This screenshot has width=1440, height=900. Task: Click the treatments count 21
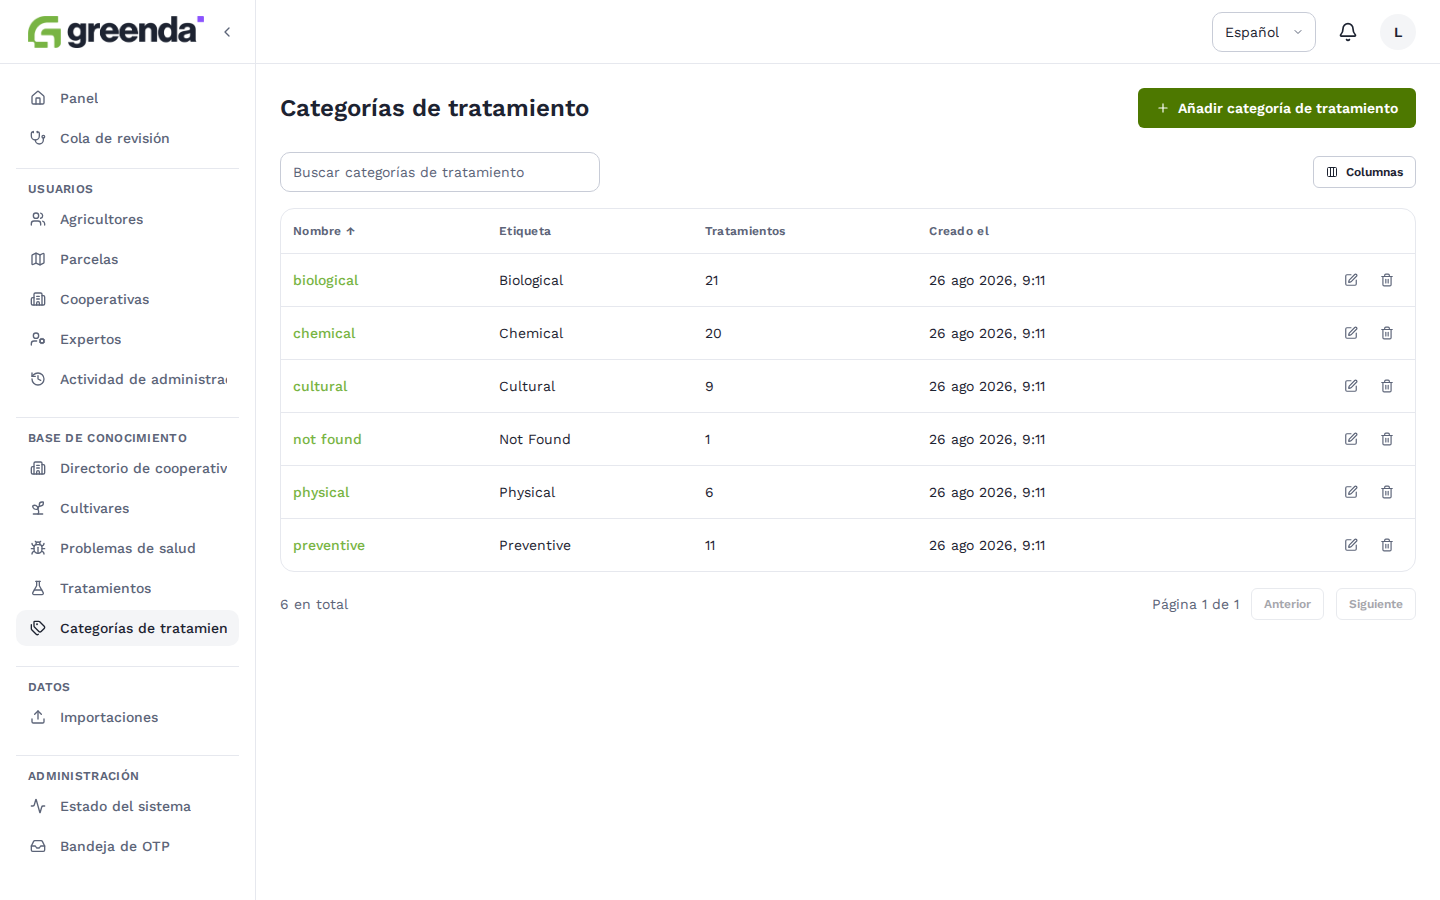[712, 280]
